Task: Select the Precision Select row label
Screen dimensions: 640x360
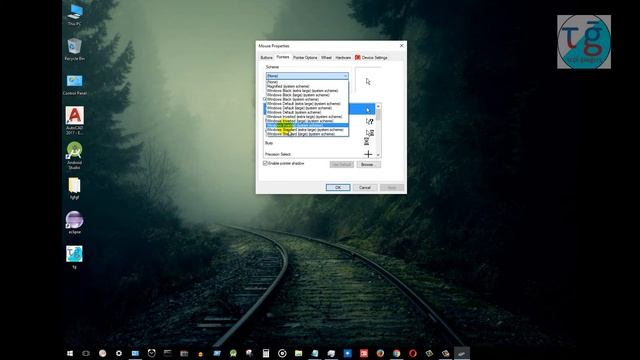Action: click(x=278, y=154)
